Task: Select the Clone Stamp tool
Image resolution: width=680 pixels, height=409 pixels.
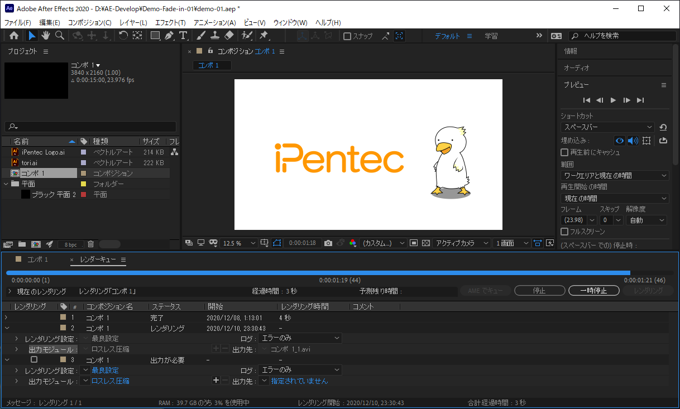Action: pos(215,36)
